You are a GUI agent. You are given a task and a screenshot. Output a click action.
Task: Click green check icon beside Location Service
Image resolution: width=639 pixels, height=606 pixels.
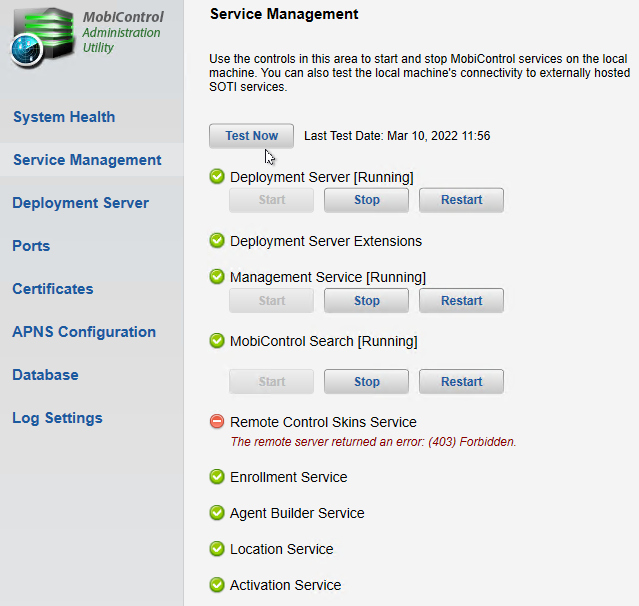[x=217, y=549]
